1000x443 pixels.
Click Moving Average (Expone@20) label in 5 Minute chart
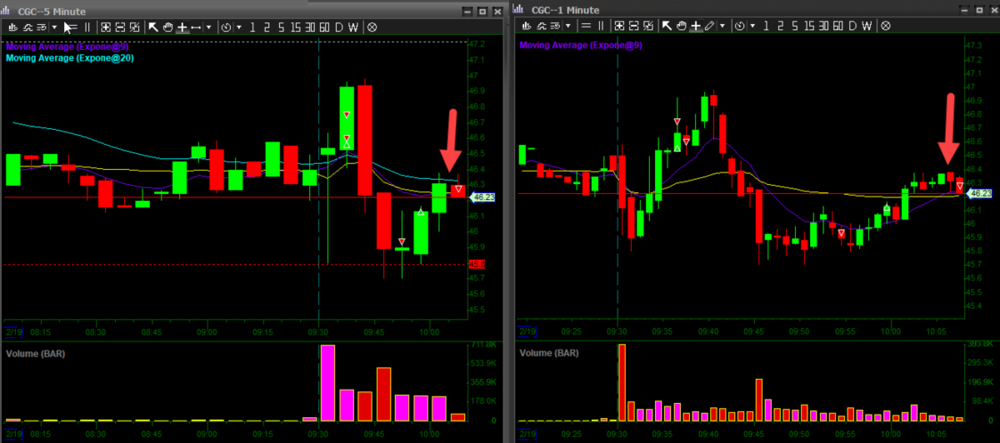tap(70, 58)
